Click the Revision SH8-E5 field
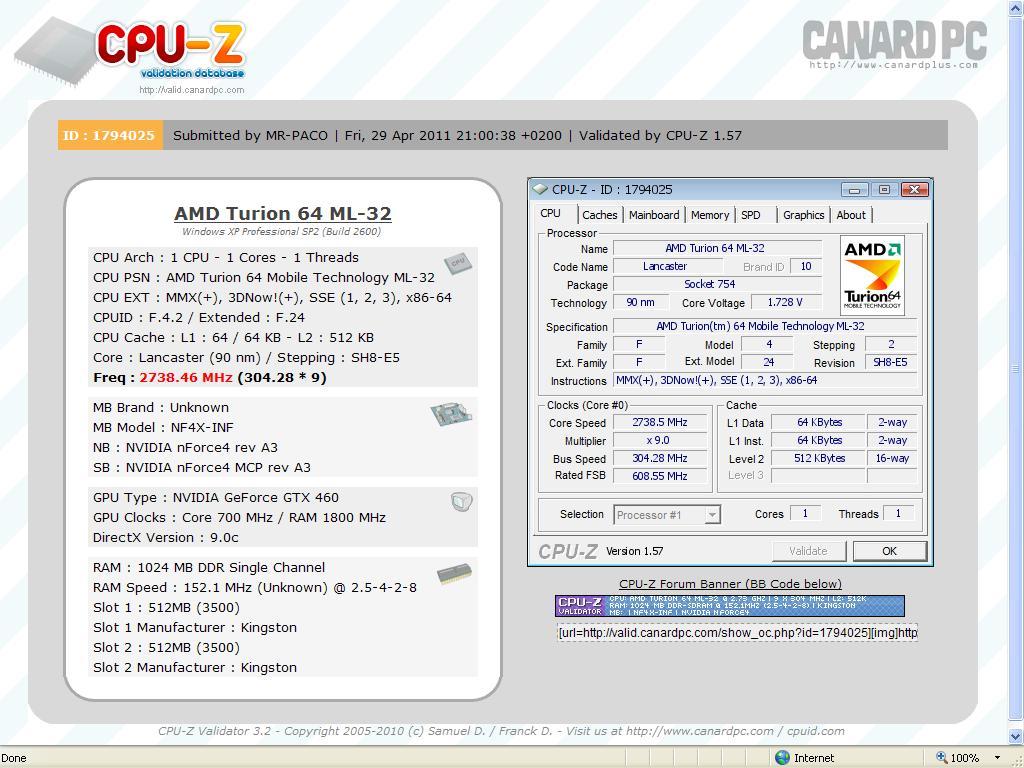Image resolution: width=1024 pixels, height=768 pixels. coord(891,362)
